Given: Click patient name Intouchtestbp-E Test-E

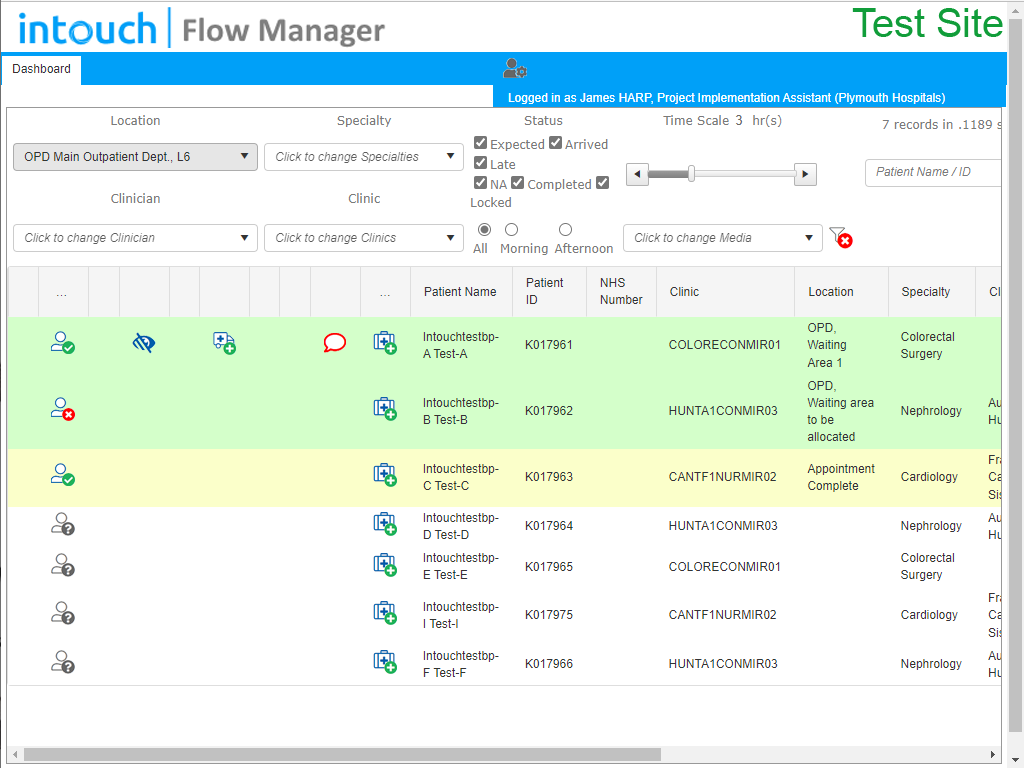Looking at the screenshot, I should point(460,566).
